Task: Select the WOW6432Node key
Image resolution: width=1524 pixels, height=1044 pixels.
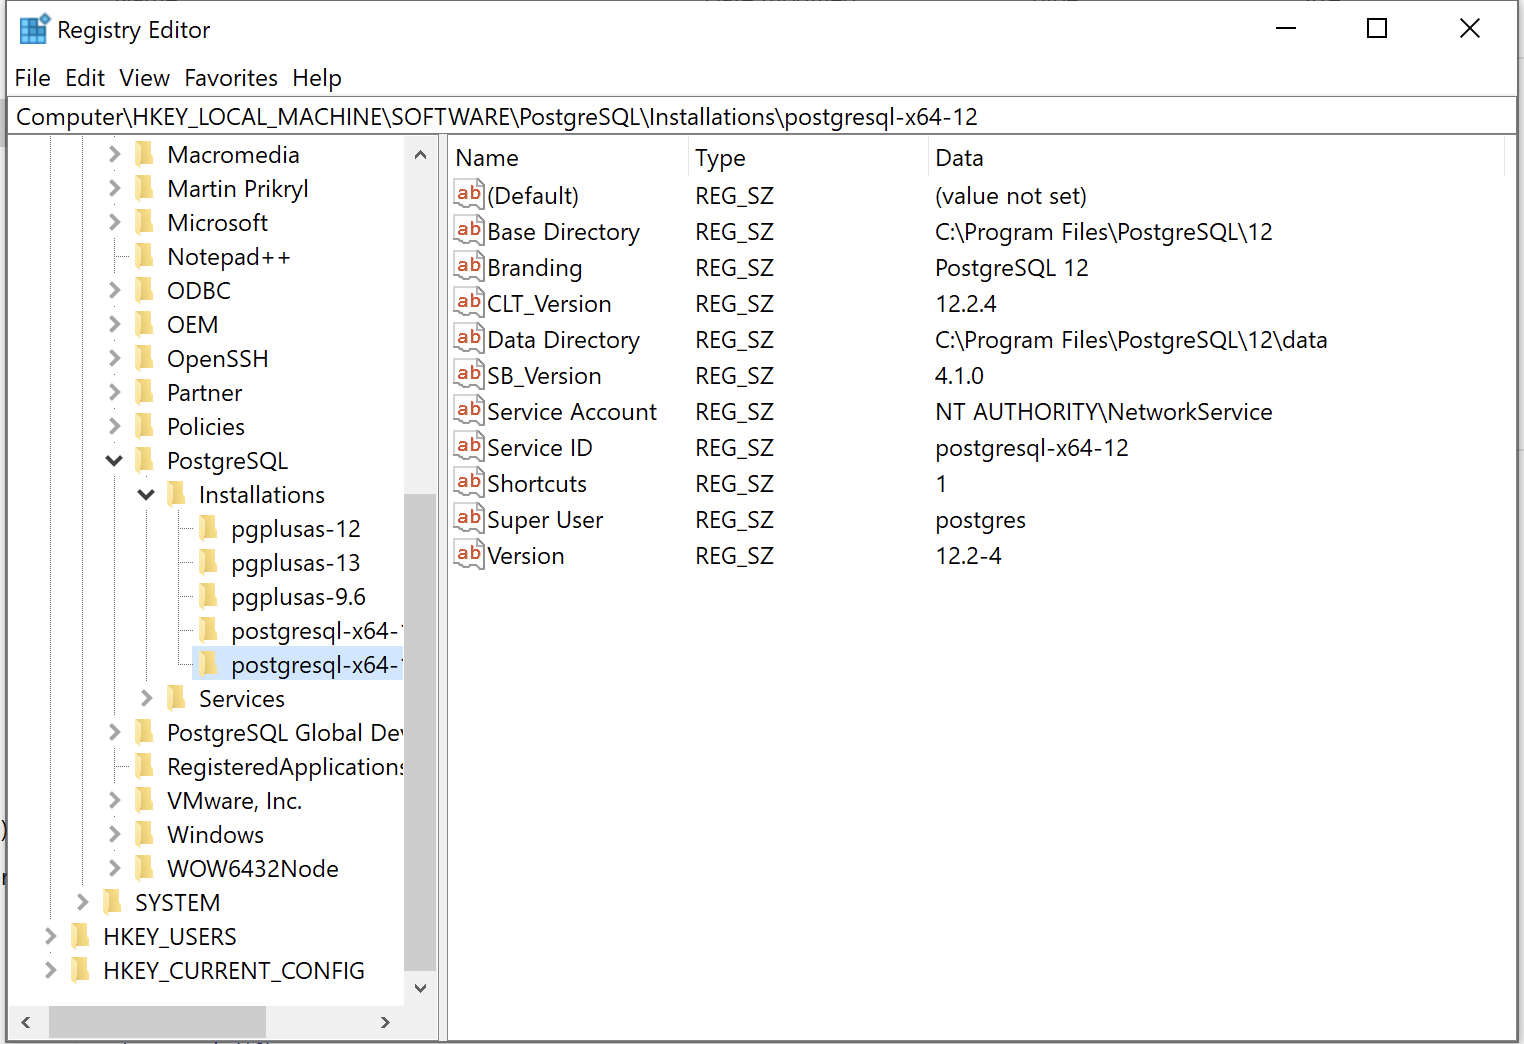Action: pos(252,868)
